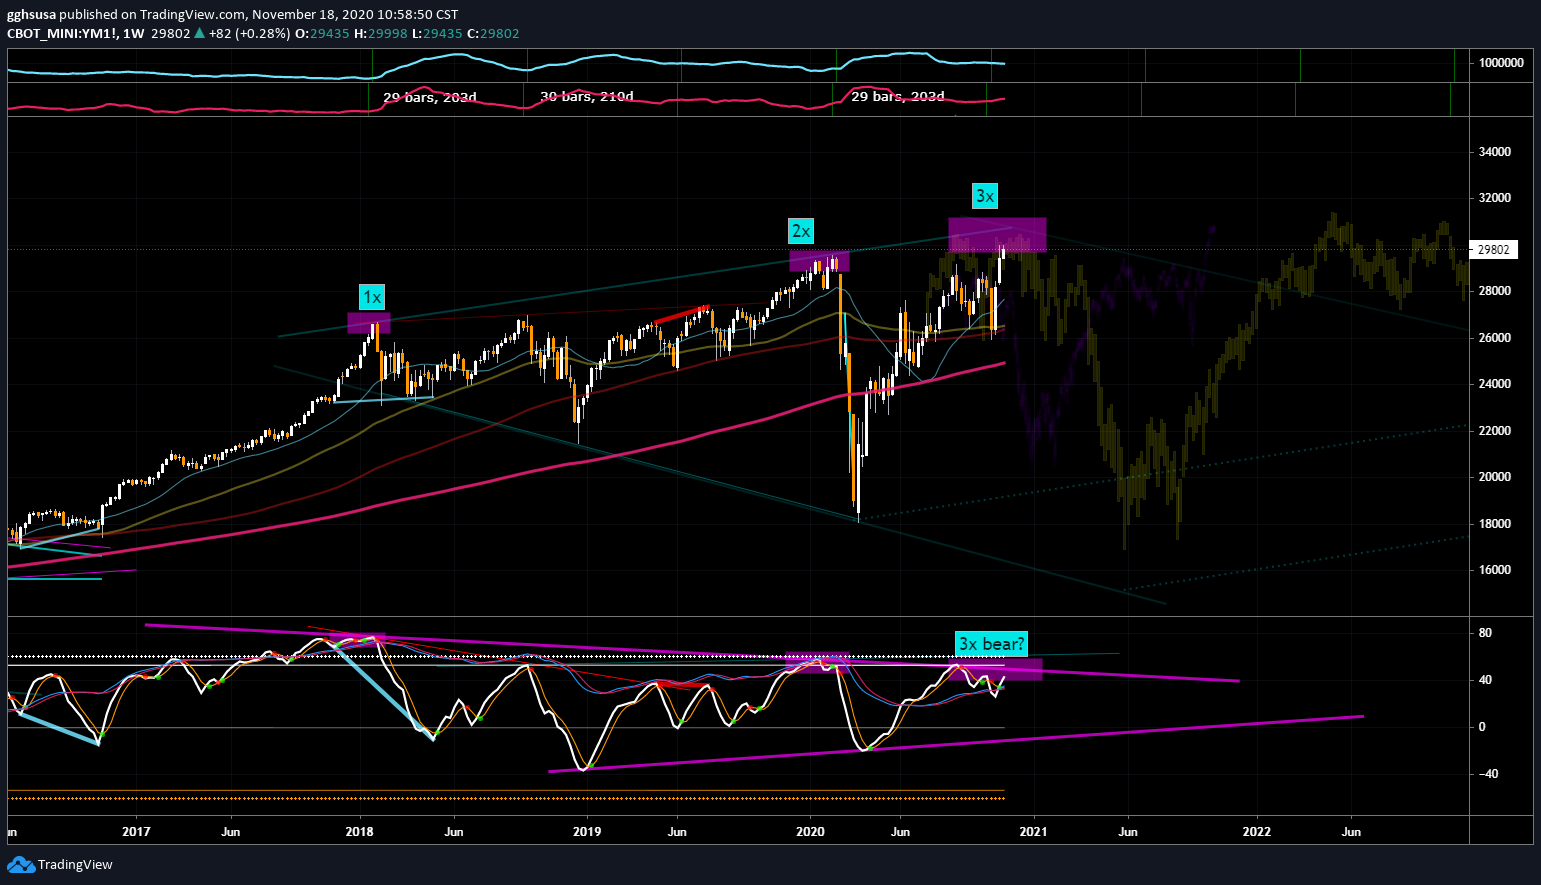
Task: Click the purple 1x highlighted price box
Action: [x=369, y=323]
